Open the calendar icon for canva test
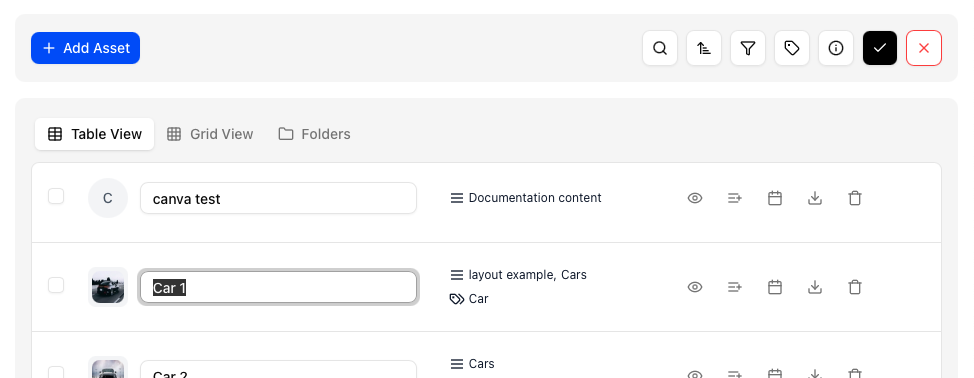Image resolution: width=974 pixels, height=378 pixels. pos(775,198)
